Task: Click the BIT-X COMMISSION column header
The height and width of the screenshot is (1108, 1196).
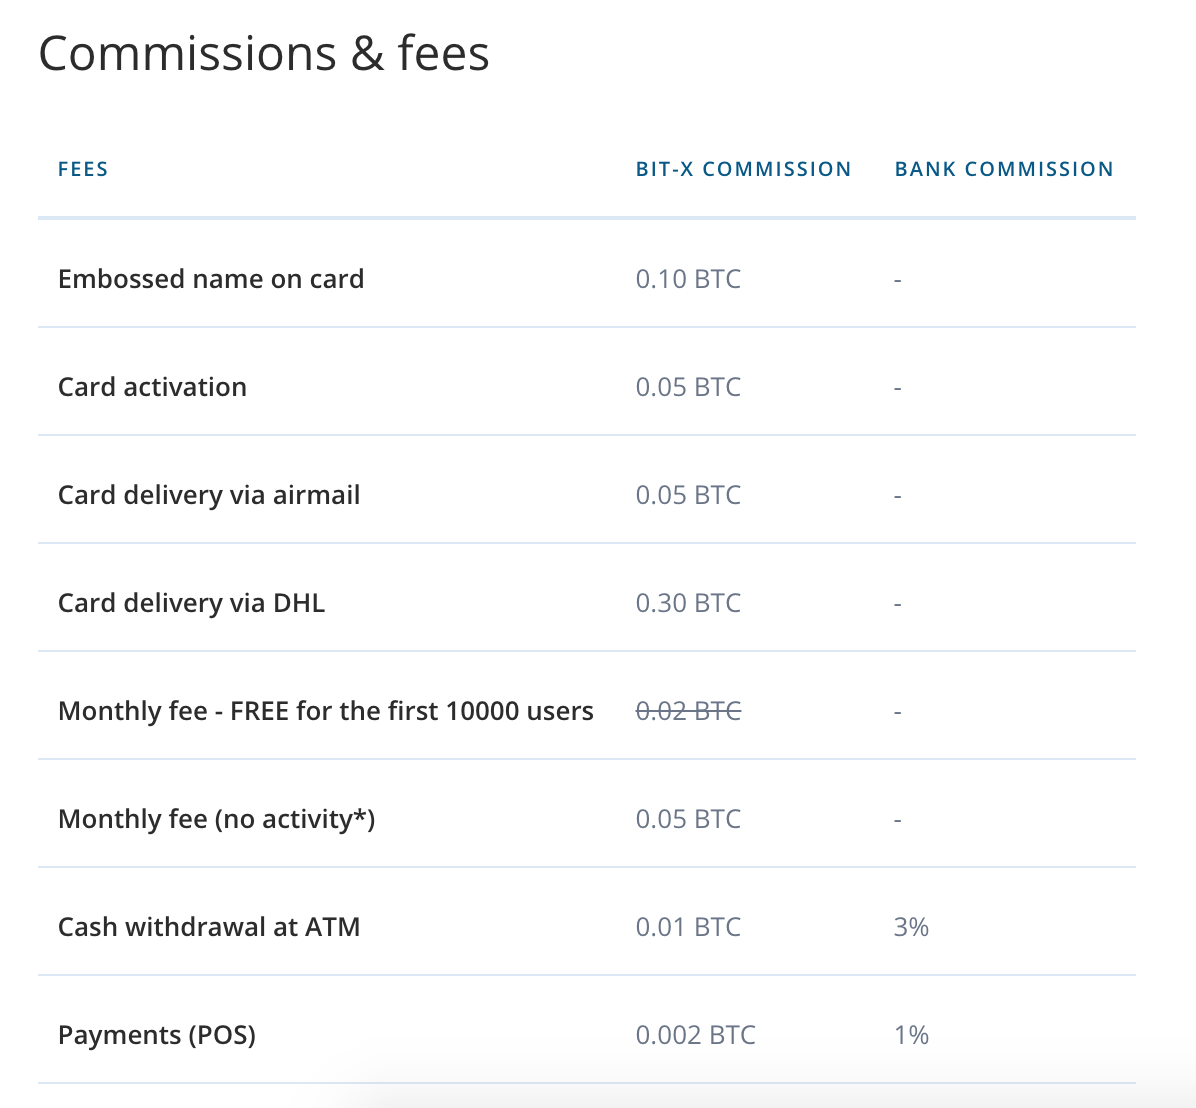Action: tap(744, 169)
